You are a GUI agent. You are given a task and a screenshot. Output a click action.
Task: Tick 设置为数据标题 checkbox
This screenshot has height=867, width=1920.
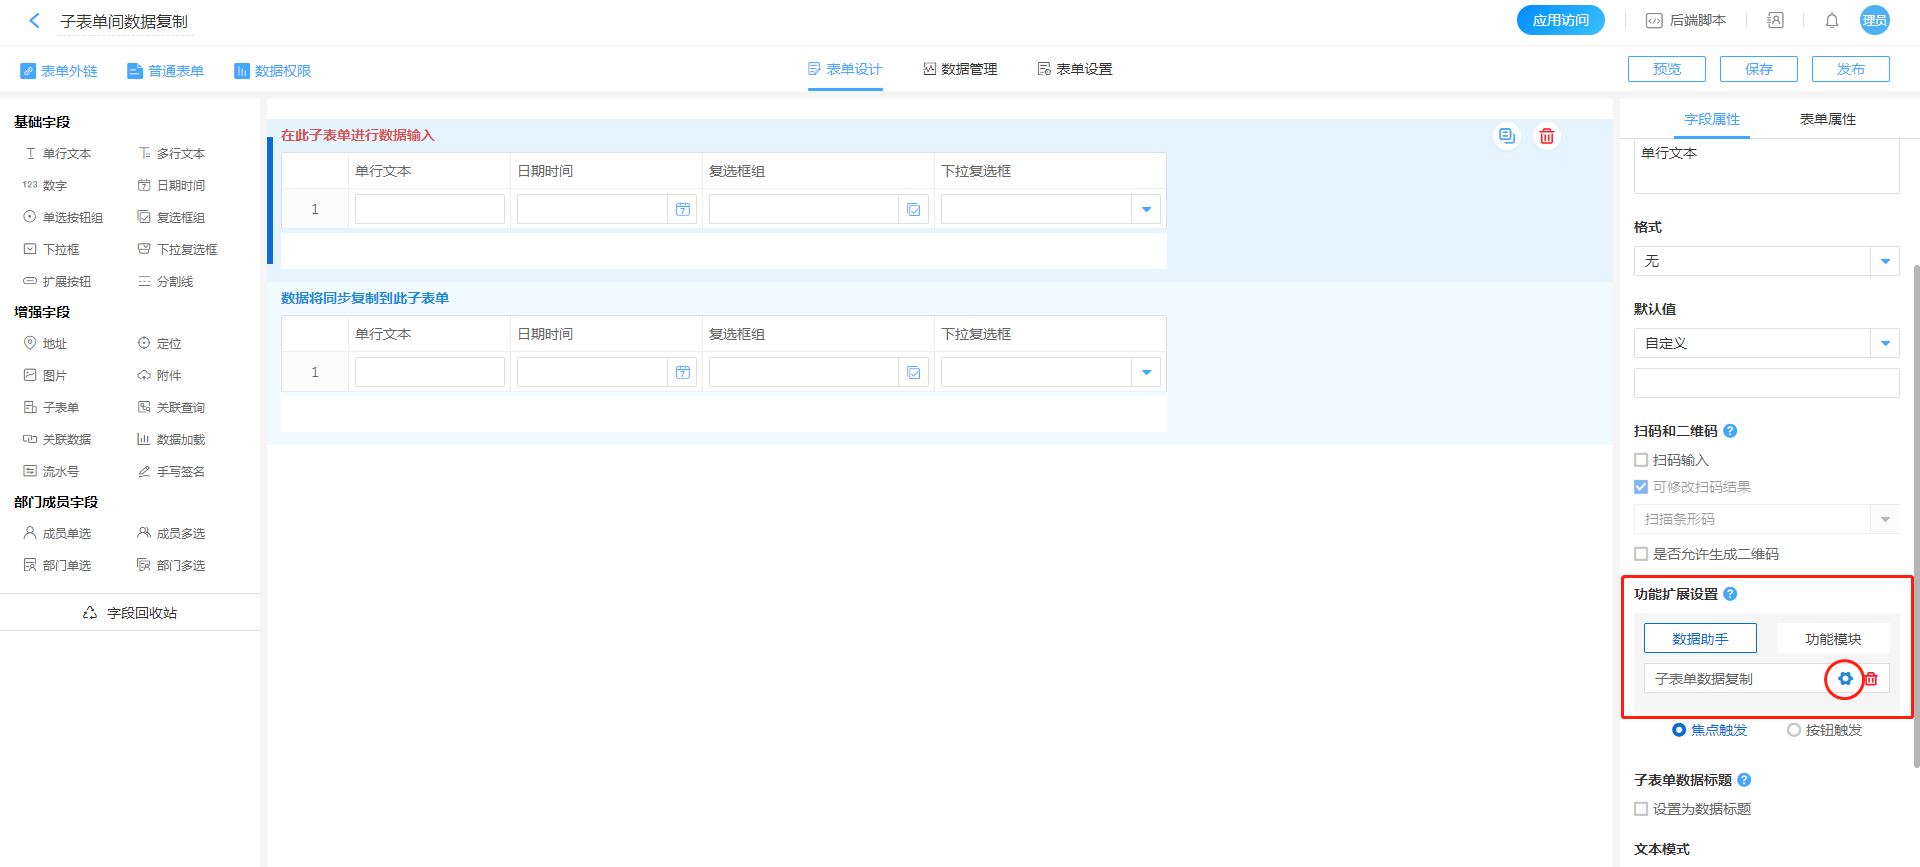1641,809
